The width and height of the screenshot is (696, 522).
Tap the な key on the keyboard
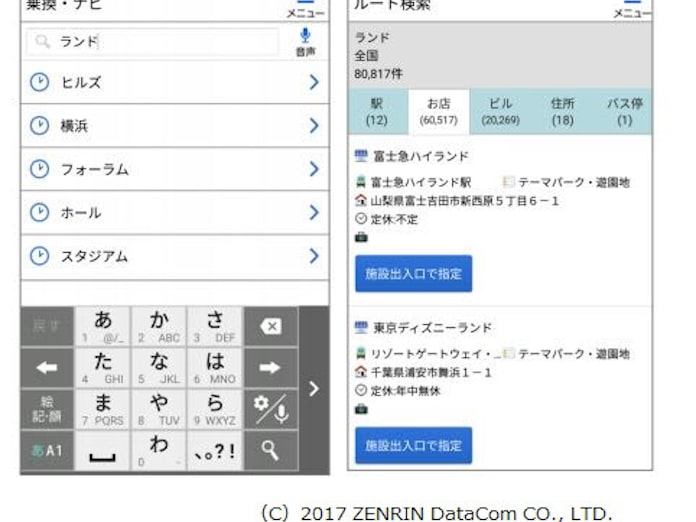[x=159, y=368]
